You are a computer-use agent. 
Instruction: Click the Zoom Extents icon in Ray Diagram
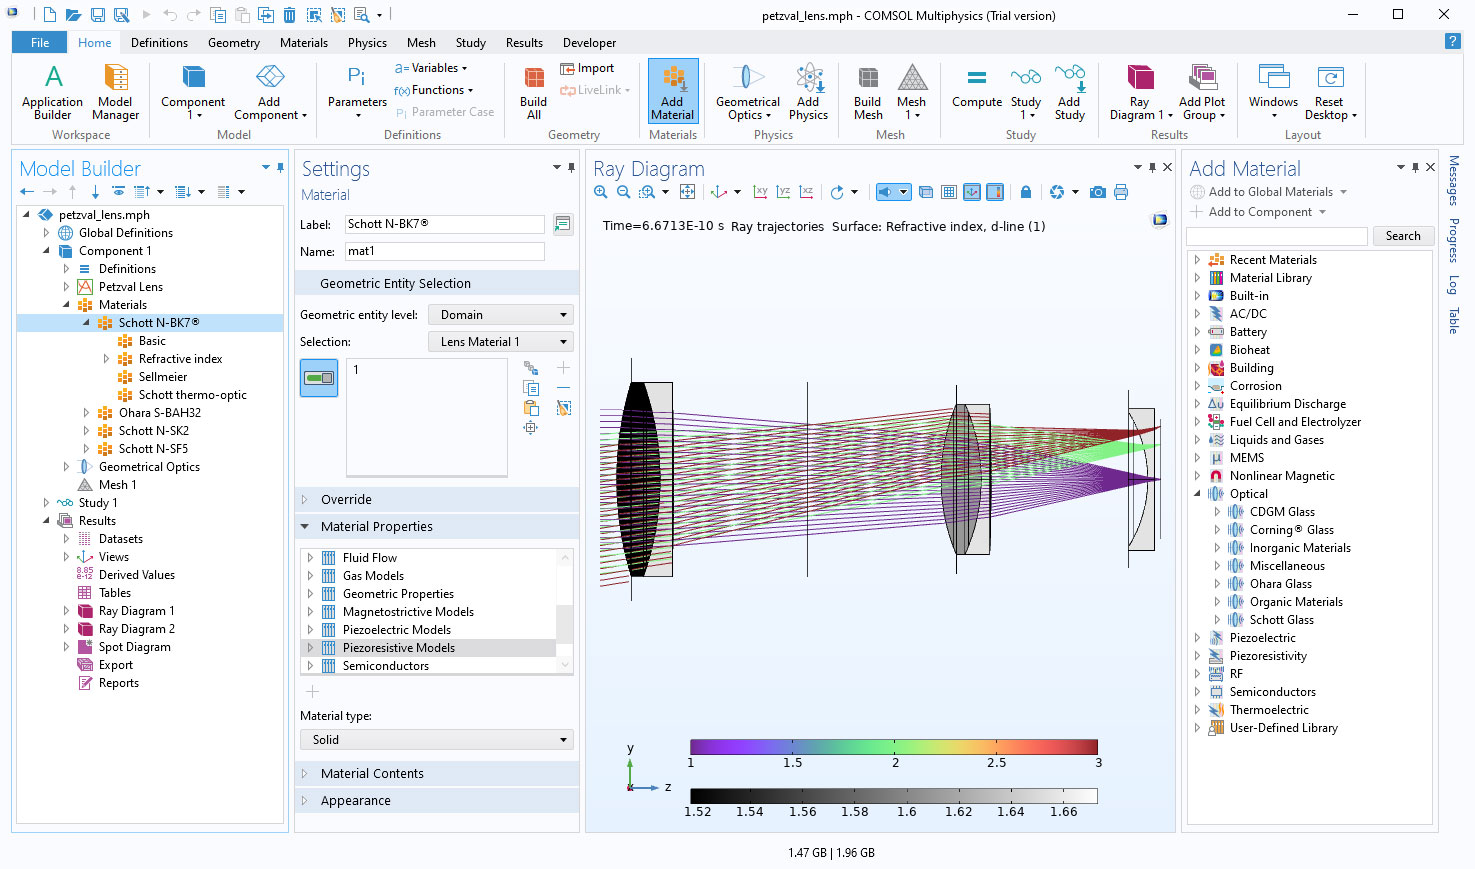pos(687,192)
